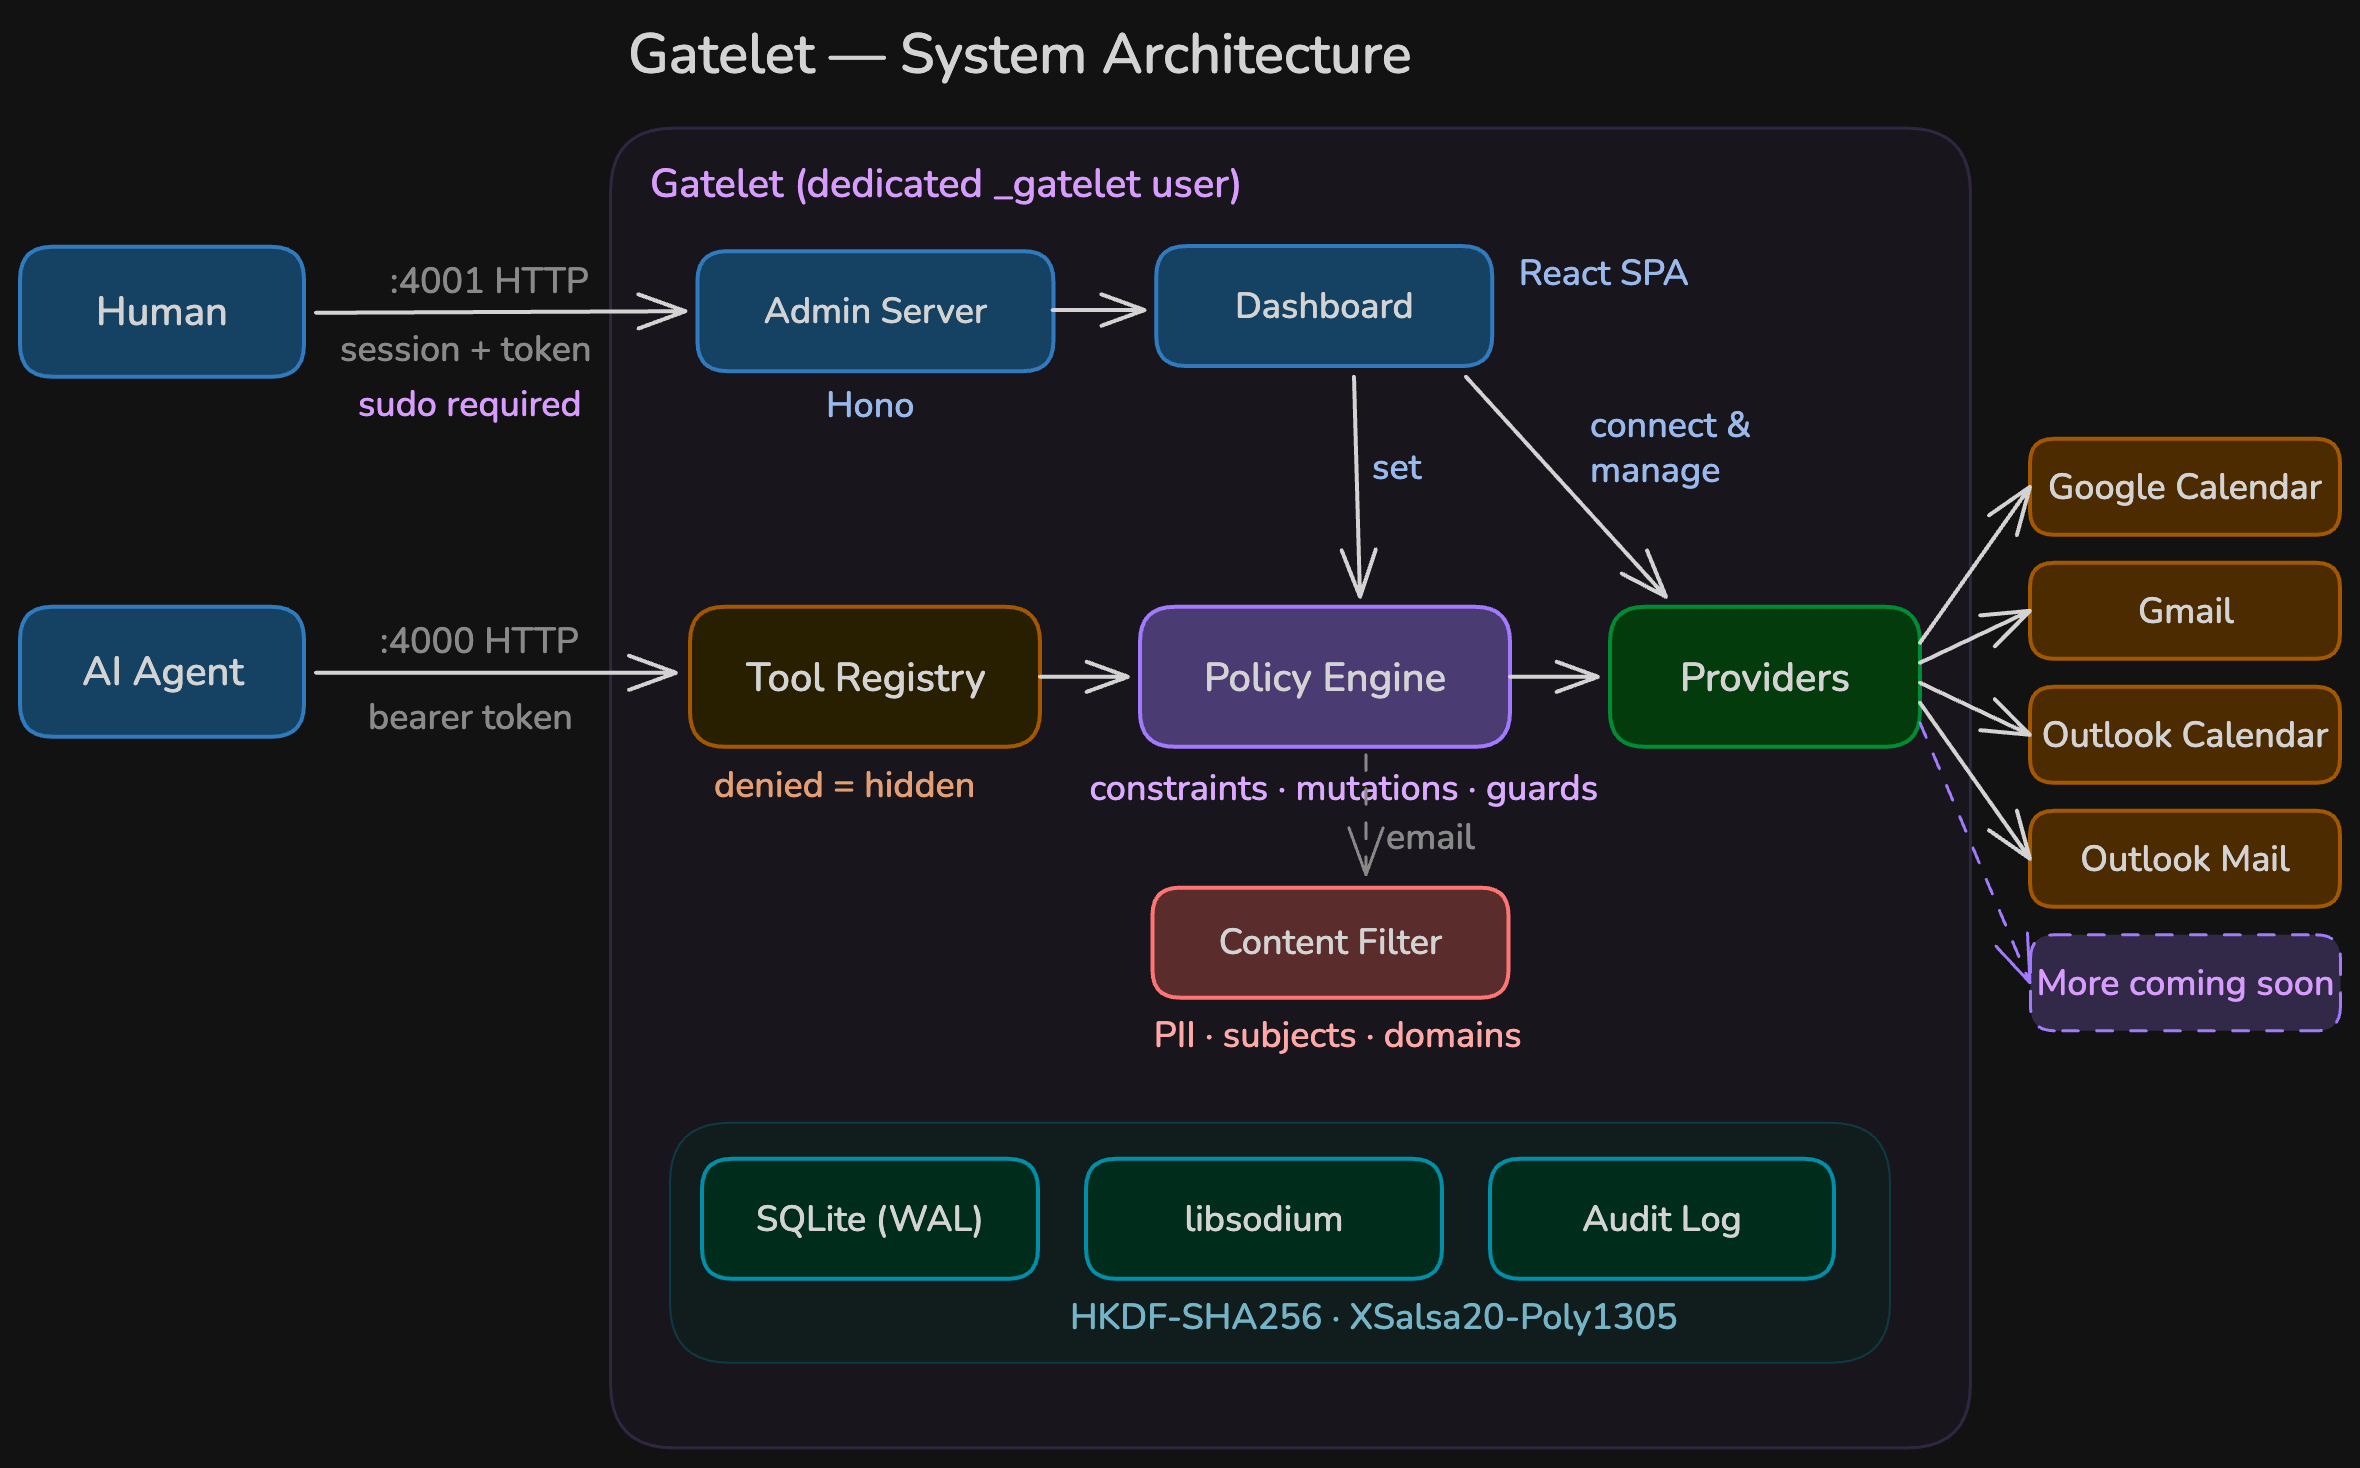The height and width of the screenshot is (1468, 2360).
Task: Select the Audit Log node
Action: tap(1660, 1218)
